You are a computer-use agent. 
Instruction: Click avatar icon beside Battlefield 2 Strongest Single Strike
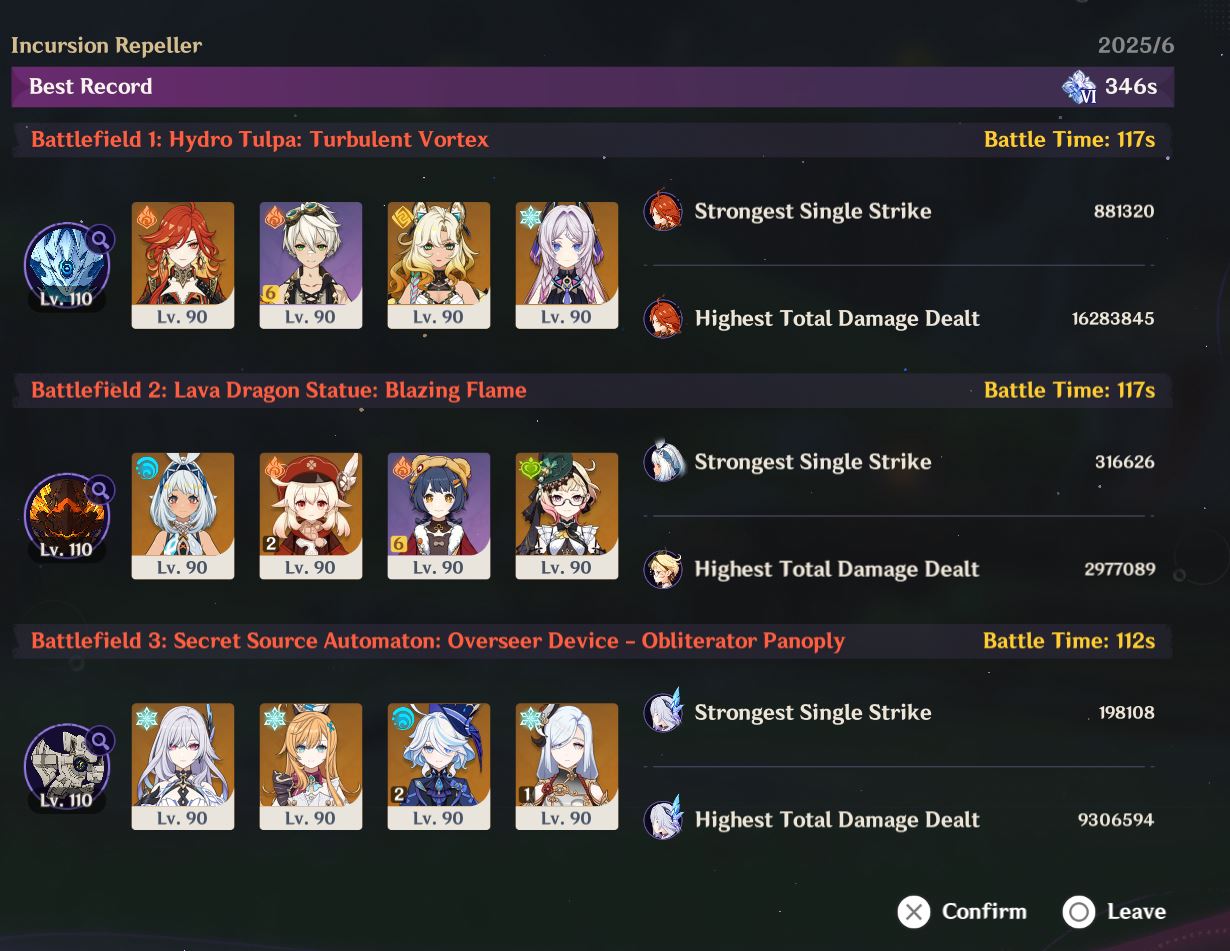pyautogui.click(x=663, y=461)
